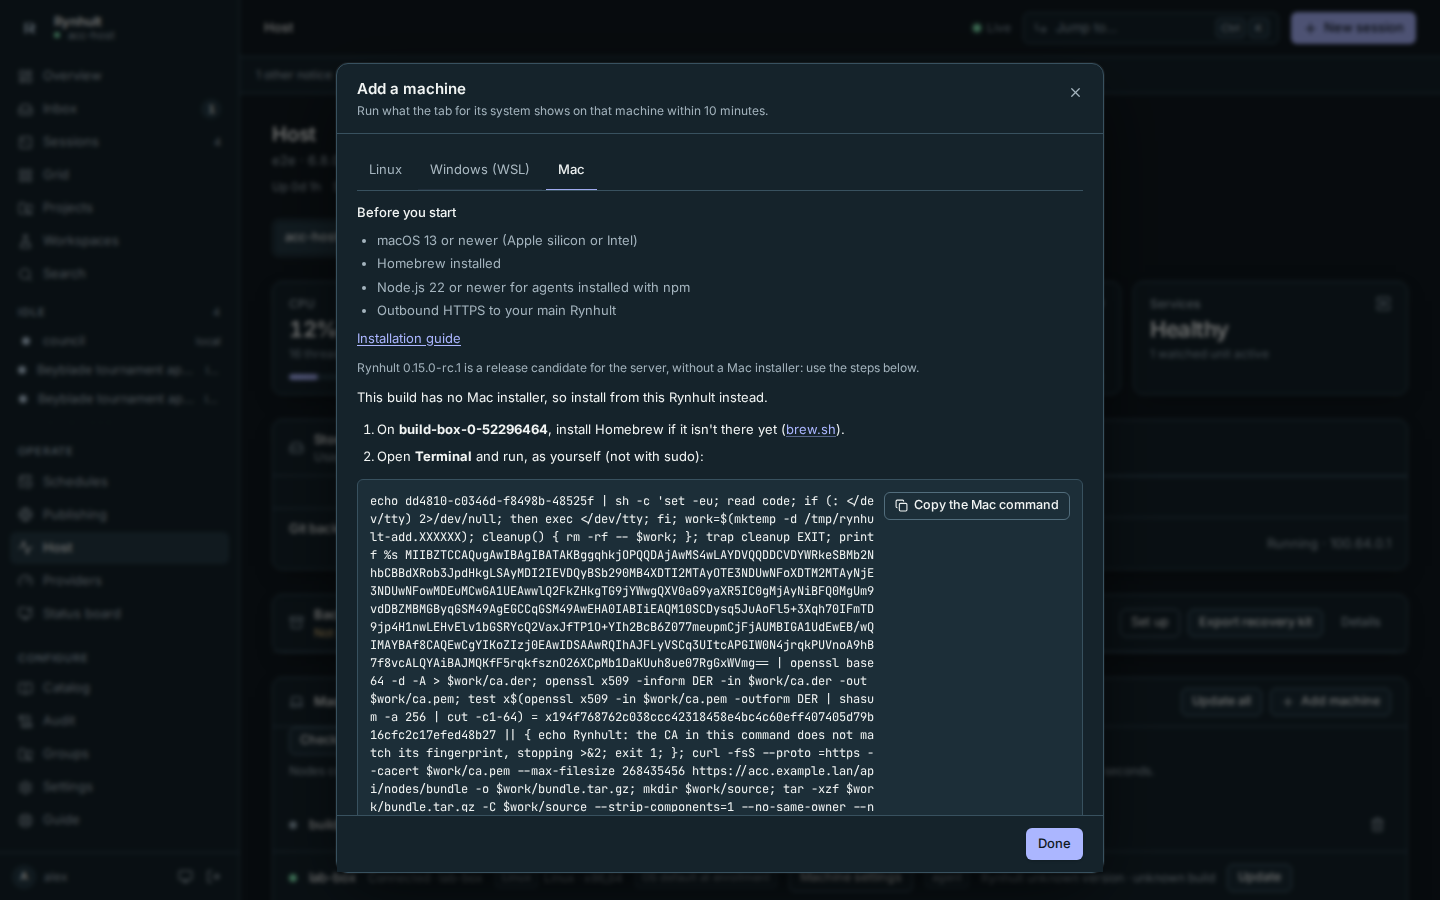Click the 'Homebrew installed' requirement
1440x900 pixels.
point(439,264)
